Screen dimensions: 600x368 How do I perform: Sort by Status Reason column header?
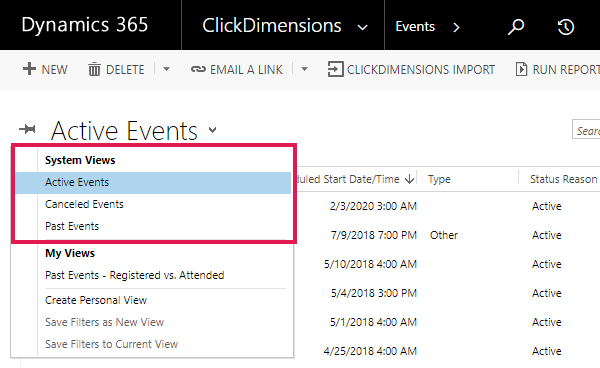(563, 179)
